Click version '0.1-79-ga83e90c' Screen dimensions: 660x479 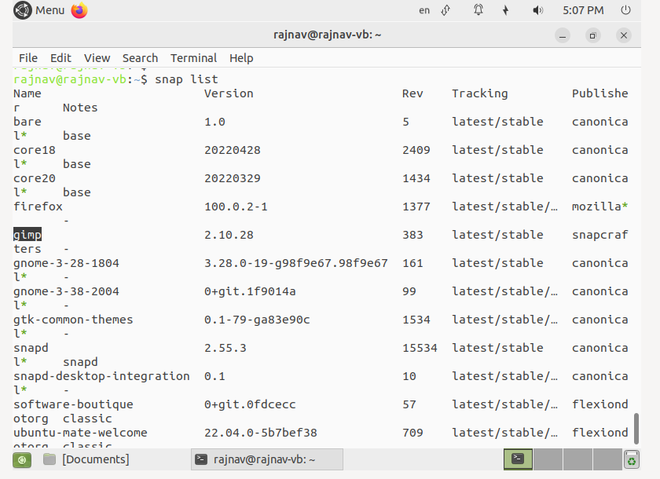(x=257, y=319)
